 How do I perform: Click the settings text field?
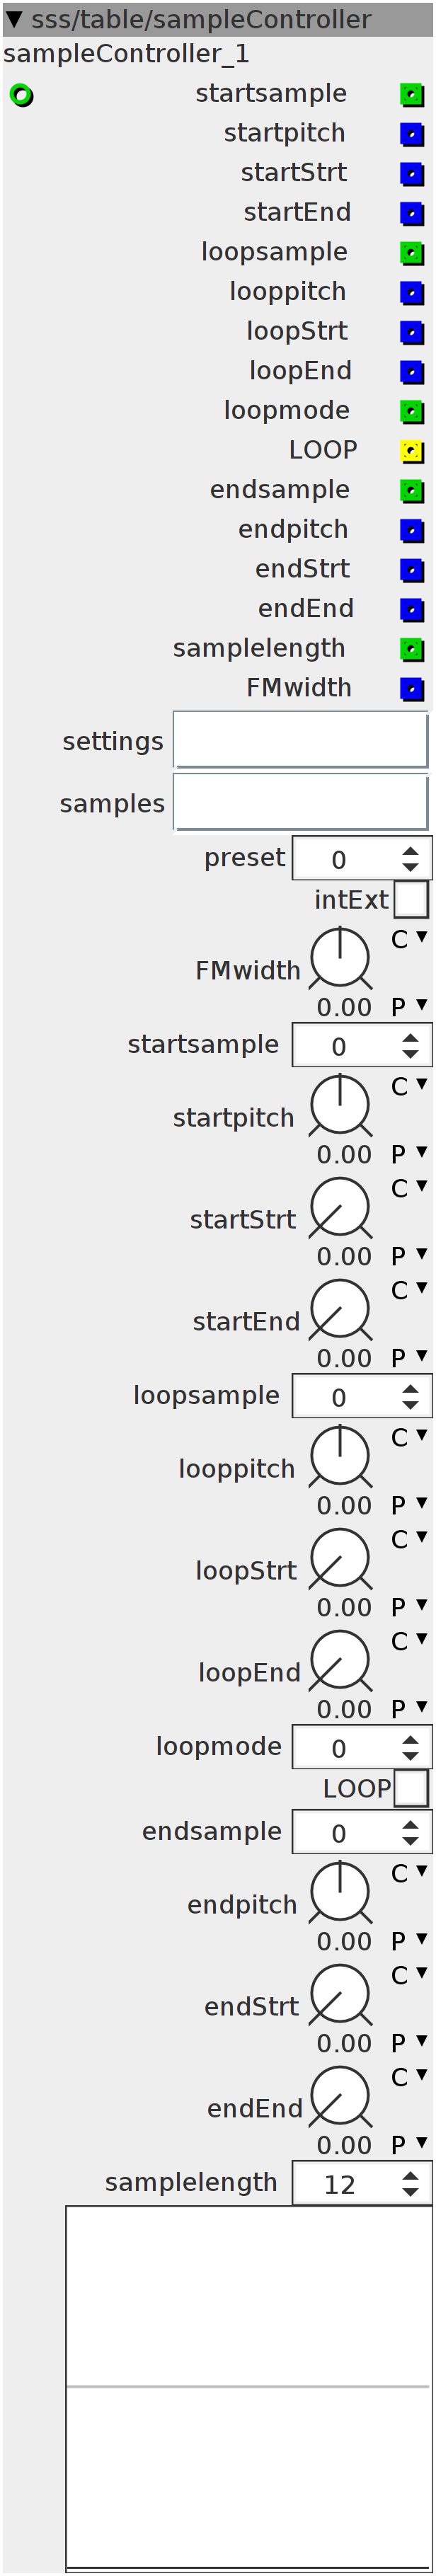[301, 740]
